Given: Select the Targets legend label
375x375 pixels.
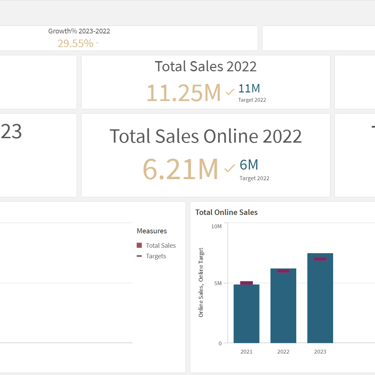Looking at the screenshot, I should [156, 256].
